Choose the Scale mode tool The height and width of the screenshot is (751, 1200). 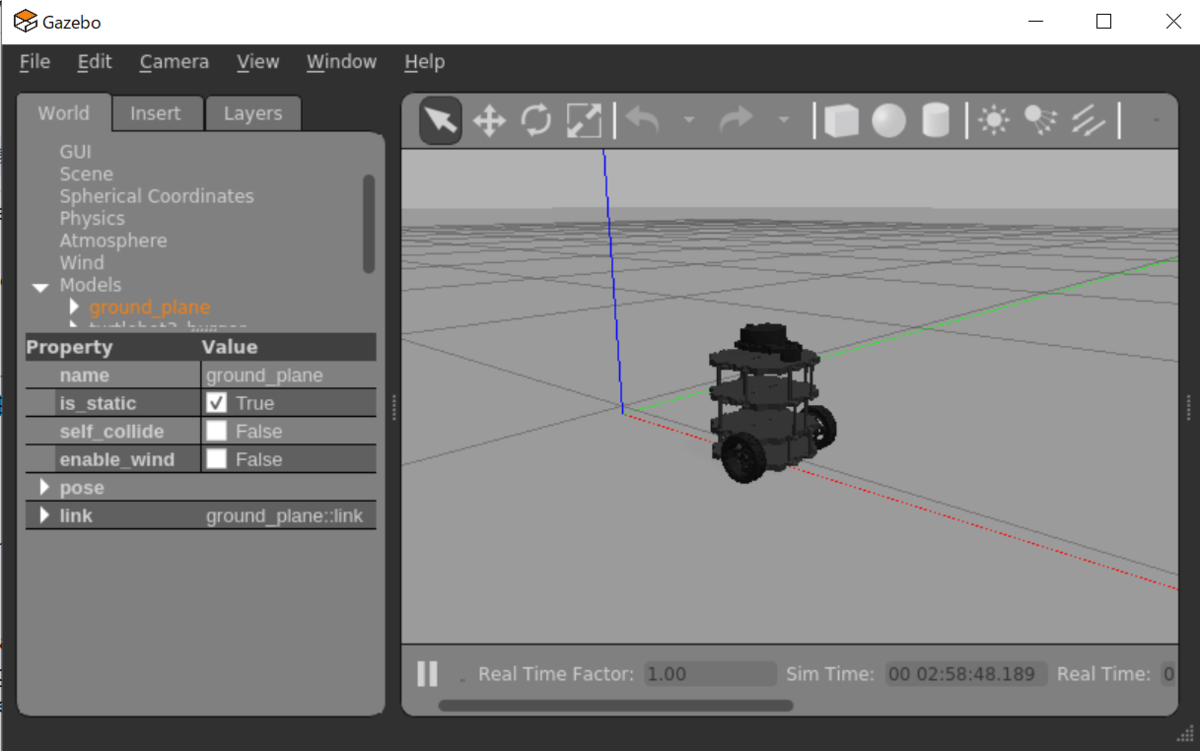coord(583,119)
